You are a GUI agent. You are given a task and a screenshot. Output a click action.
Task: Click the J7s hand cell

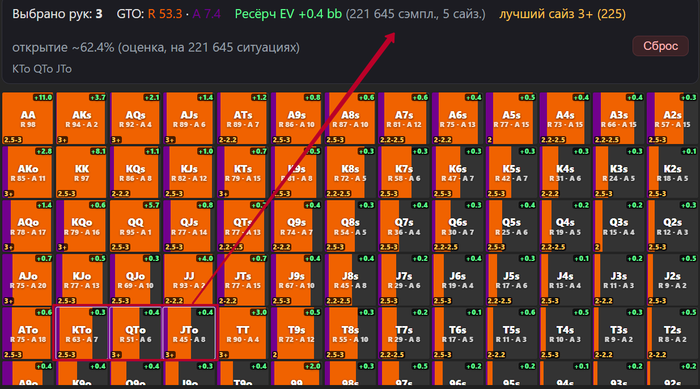coord(404,280)
